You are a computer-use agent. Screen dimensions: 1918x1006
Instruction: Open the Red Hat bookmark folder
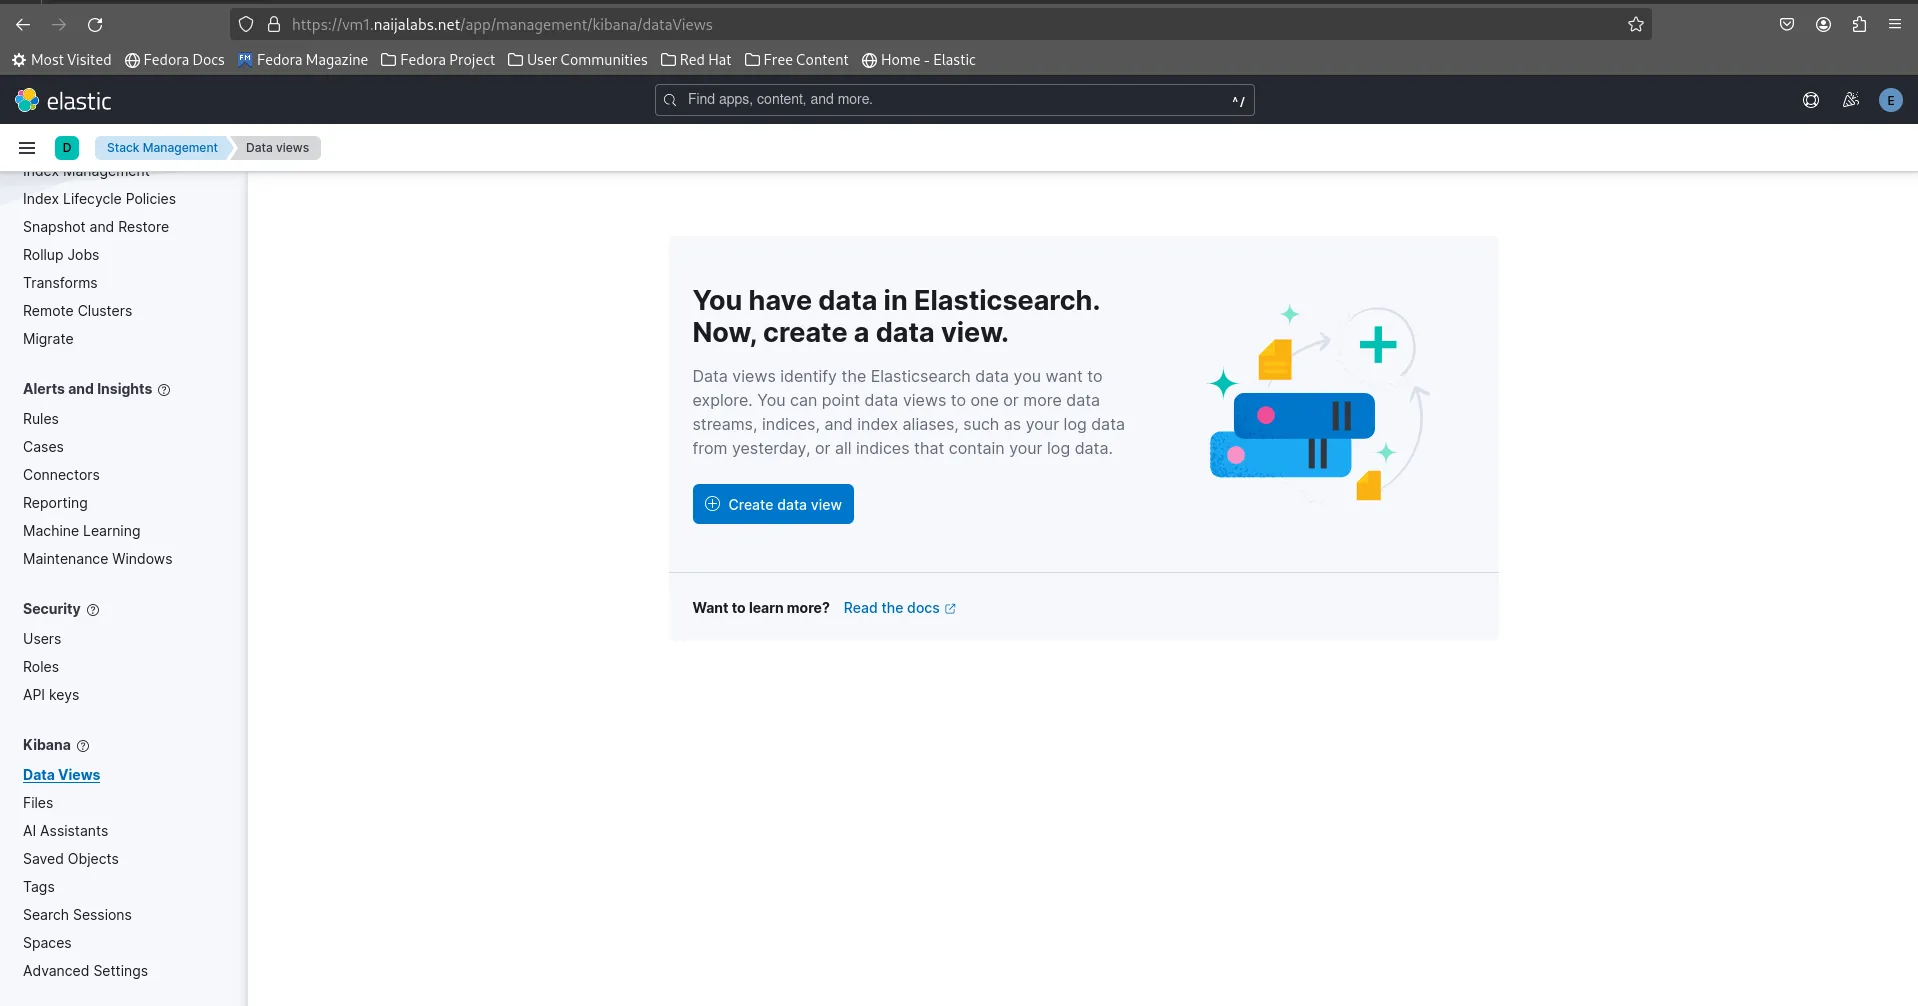point(696,60)
